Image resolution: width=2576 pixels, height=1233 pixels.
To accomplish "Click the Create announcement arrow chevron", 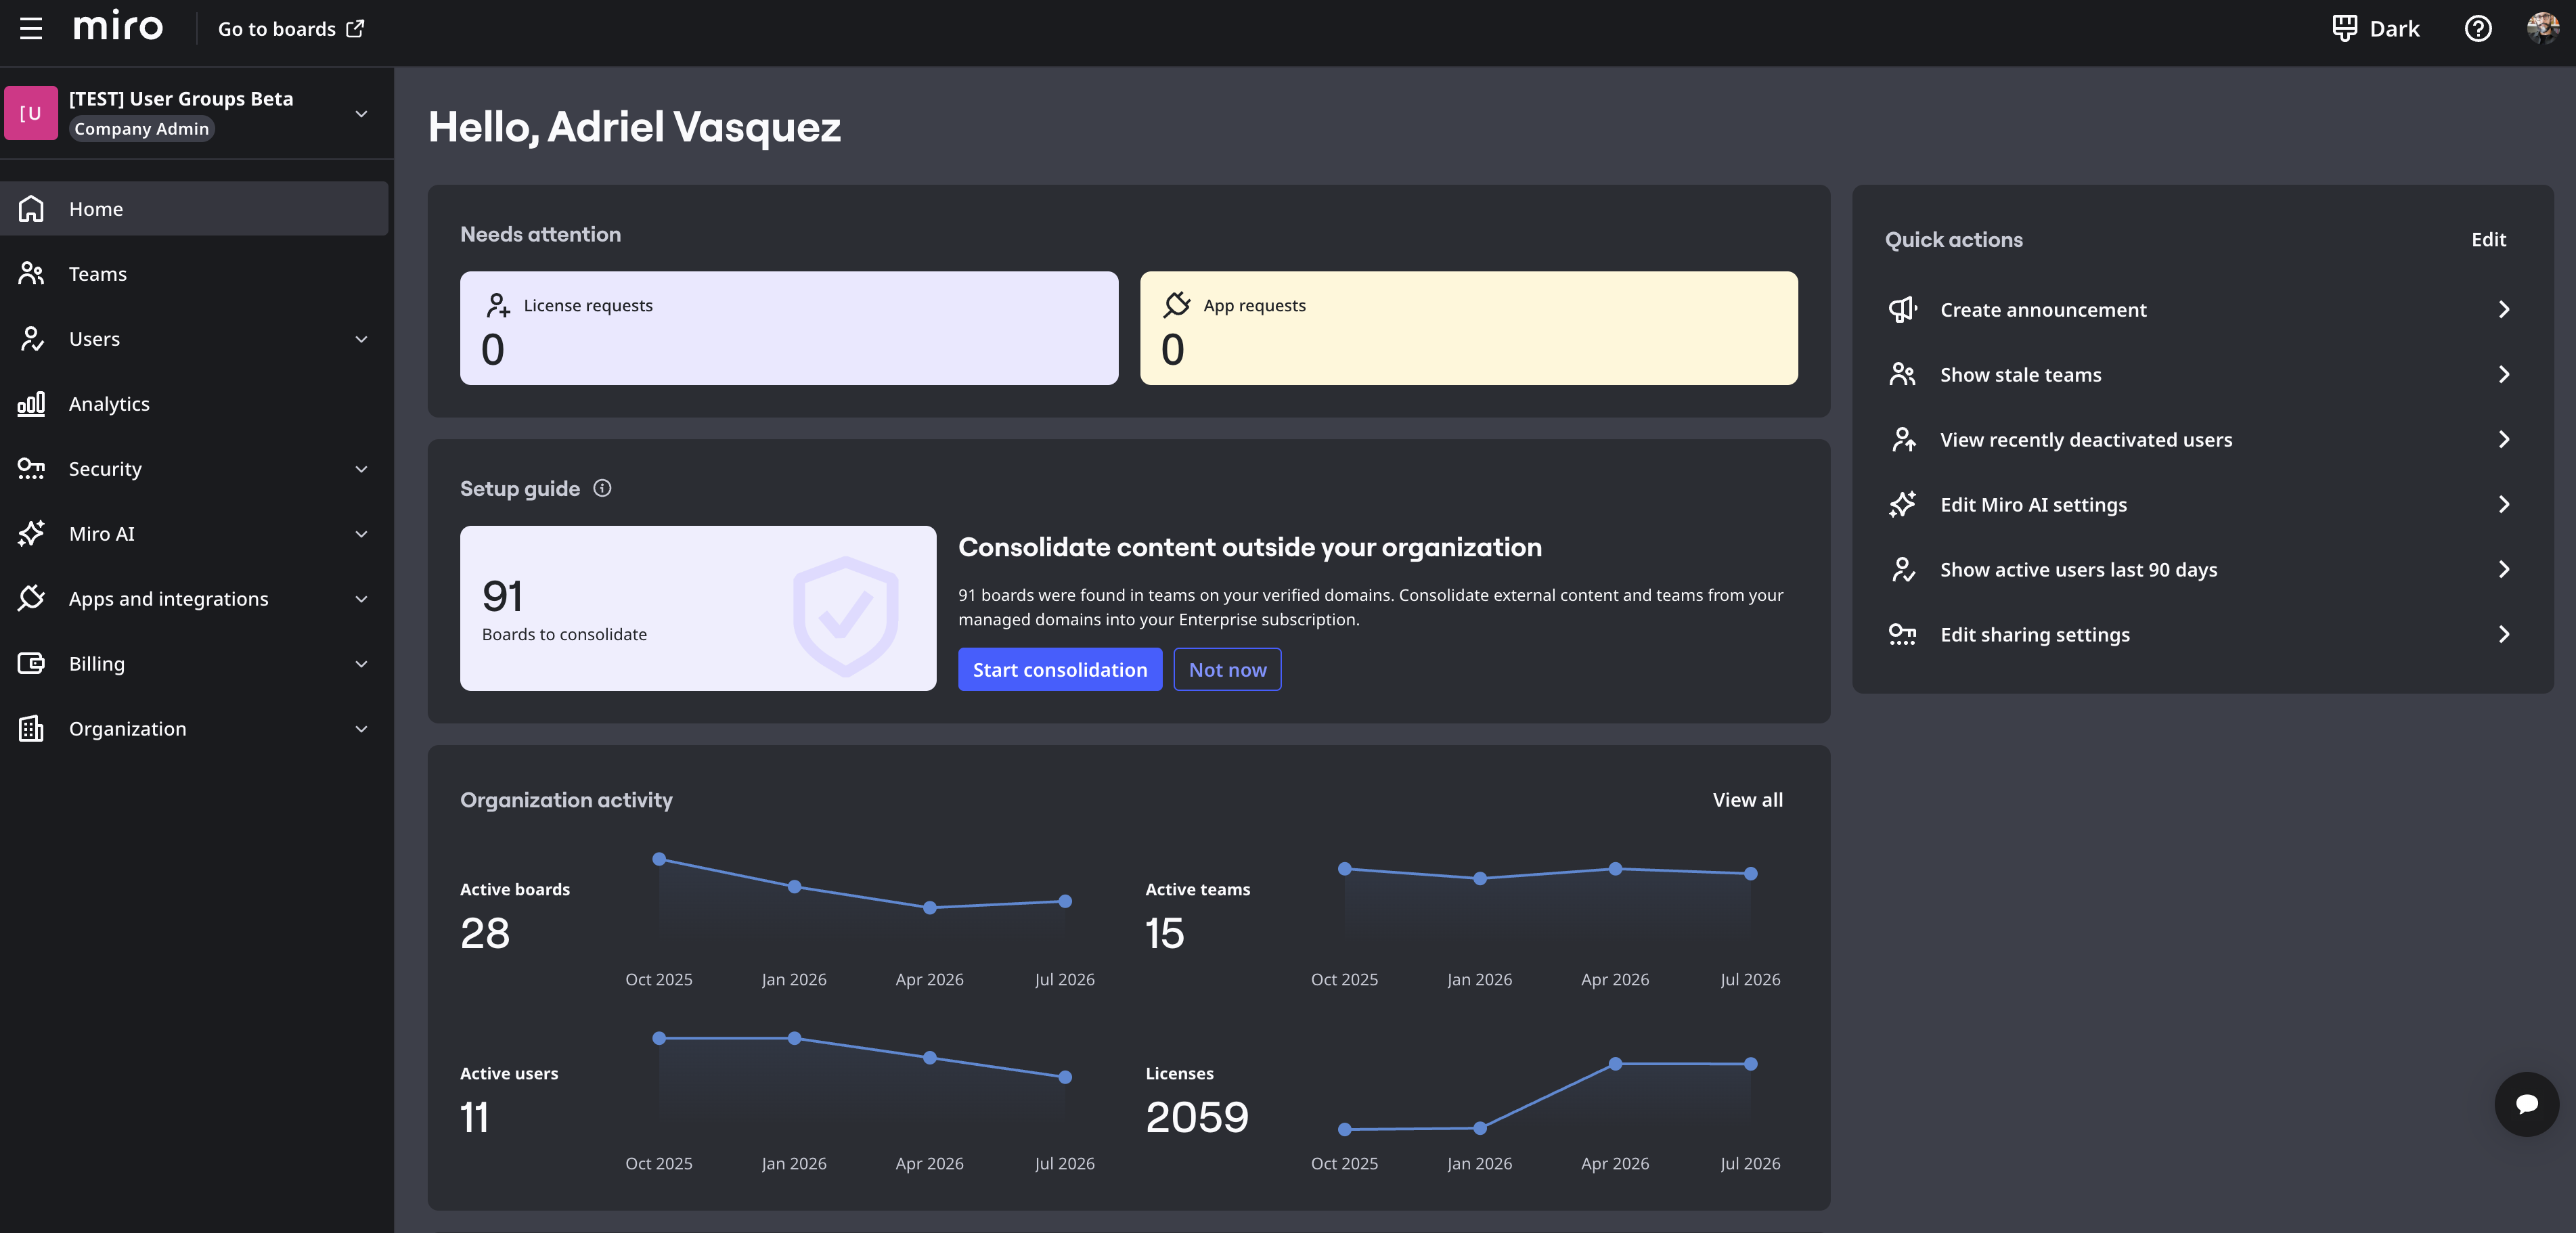I will (2504, 310).
